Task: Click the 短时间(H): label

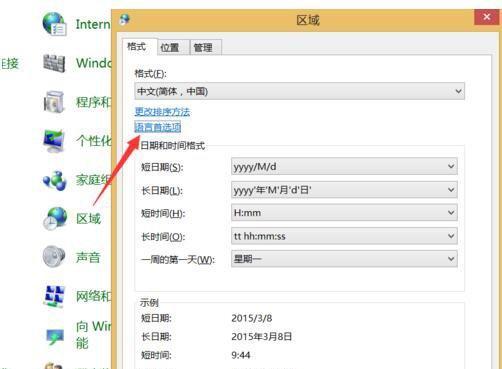Action: (163, 213)
